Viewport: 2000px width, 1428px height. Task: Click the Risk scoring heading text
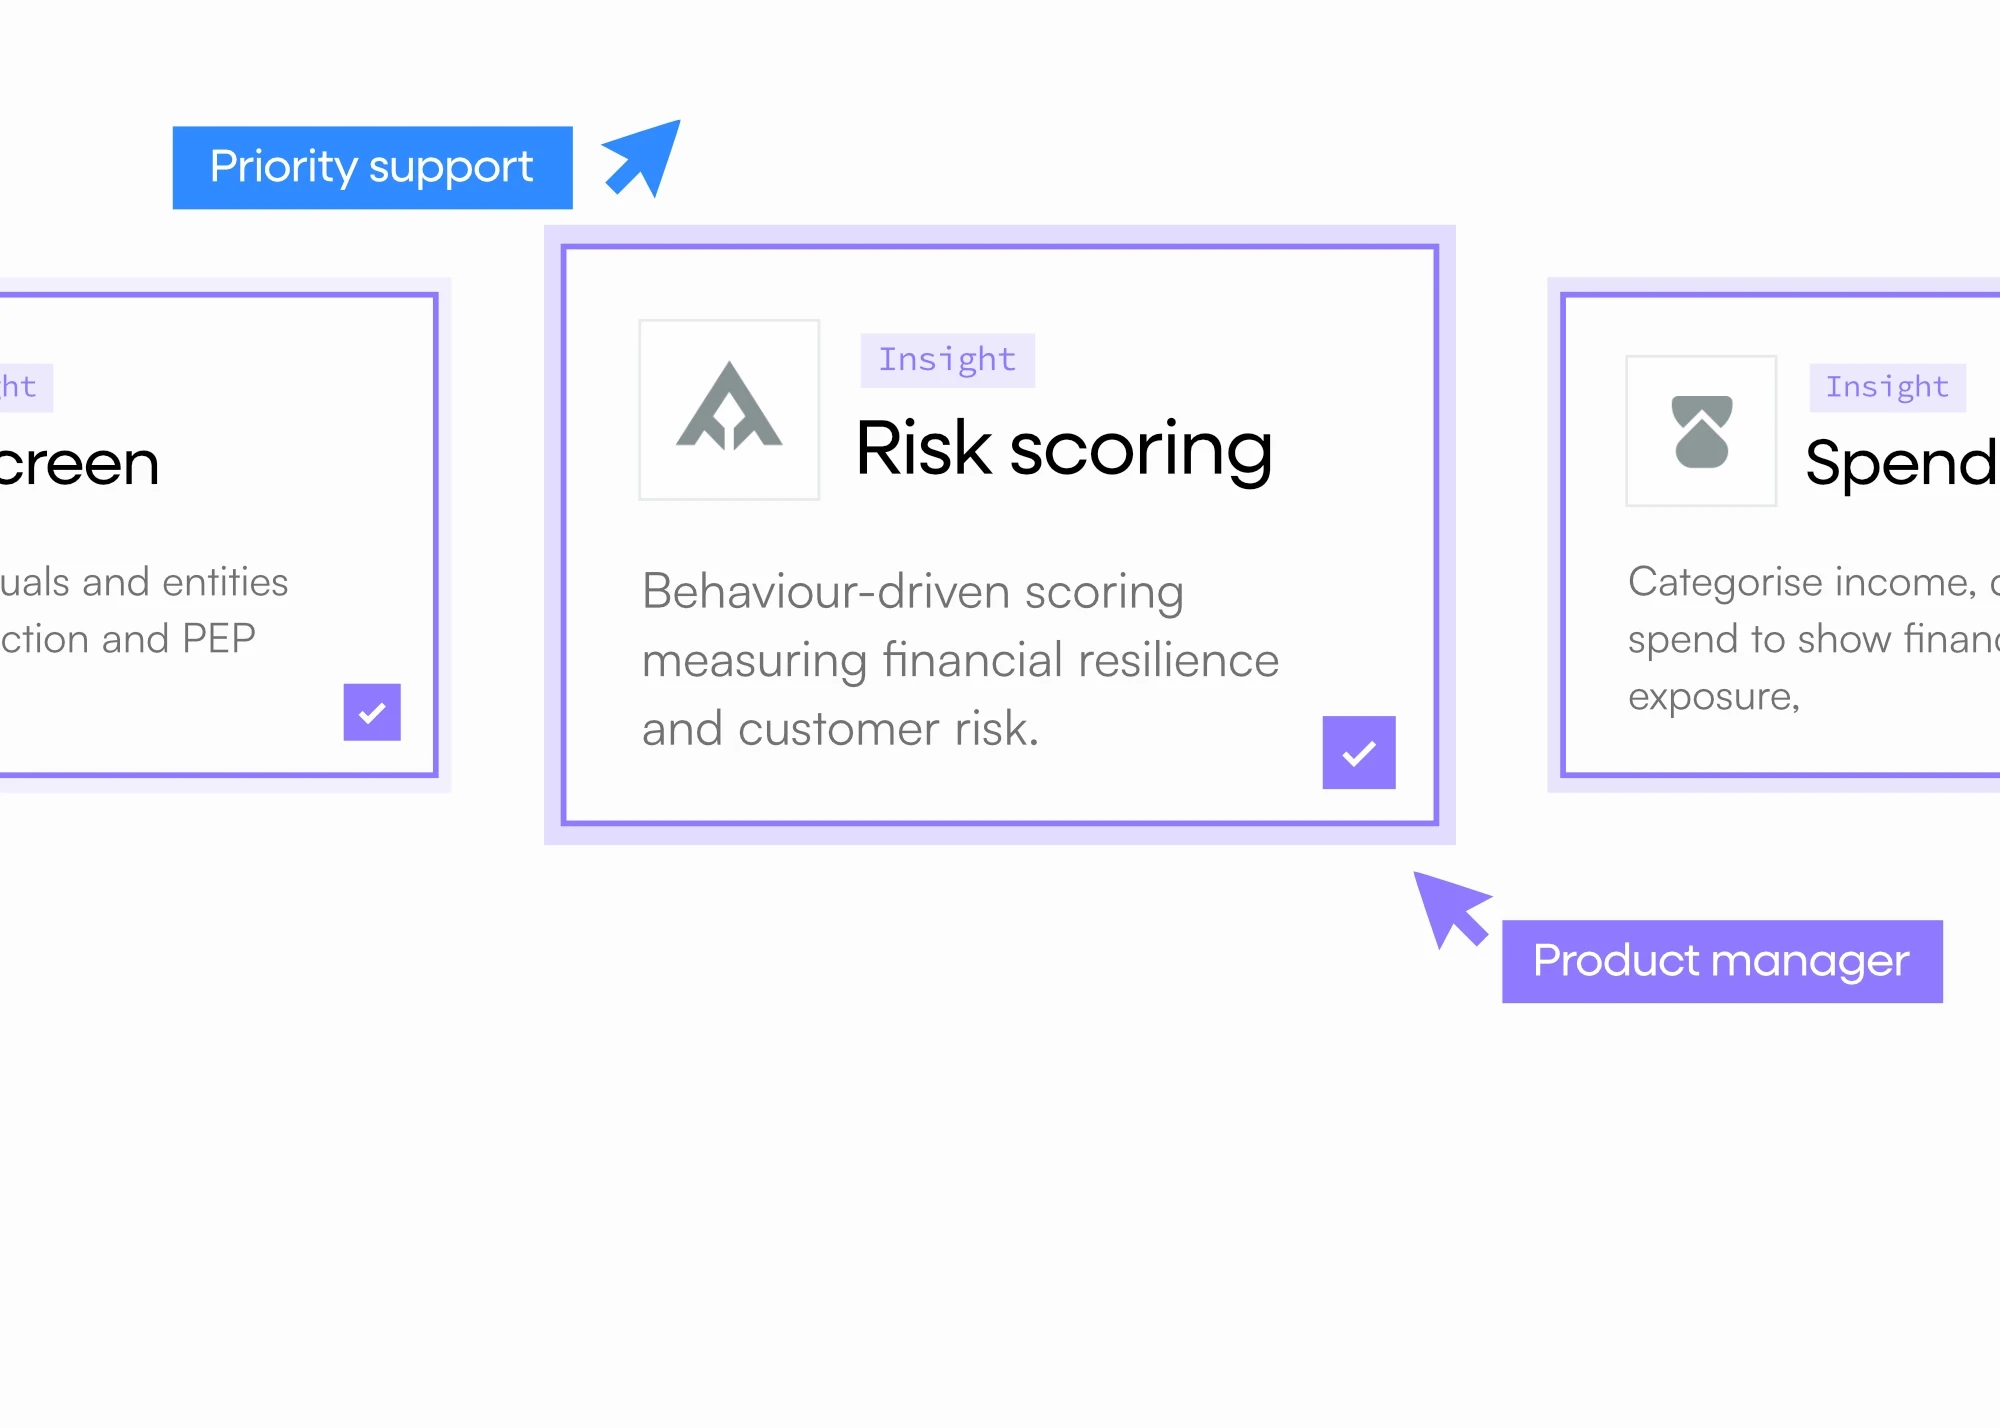coord(1063,448)
